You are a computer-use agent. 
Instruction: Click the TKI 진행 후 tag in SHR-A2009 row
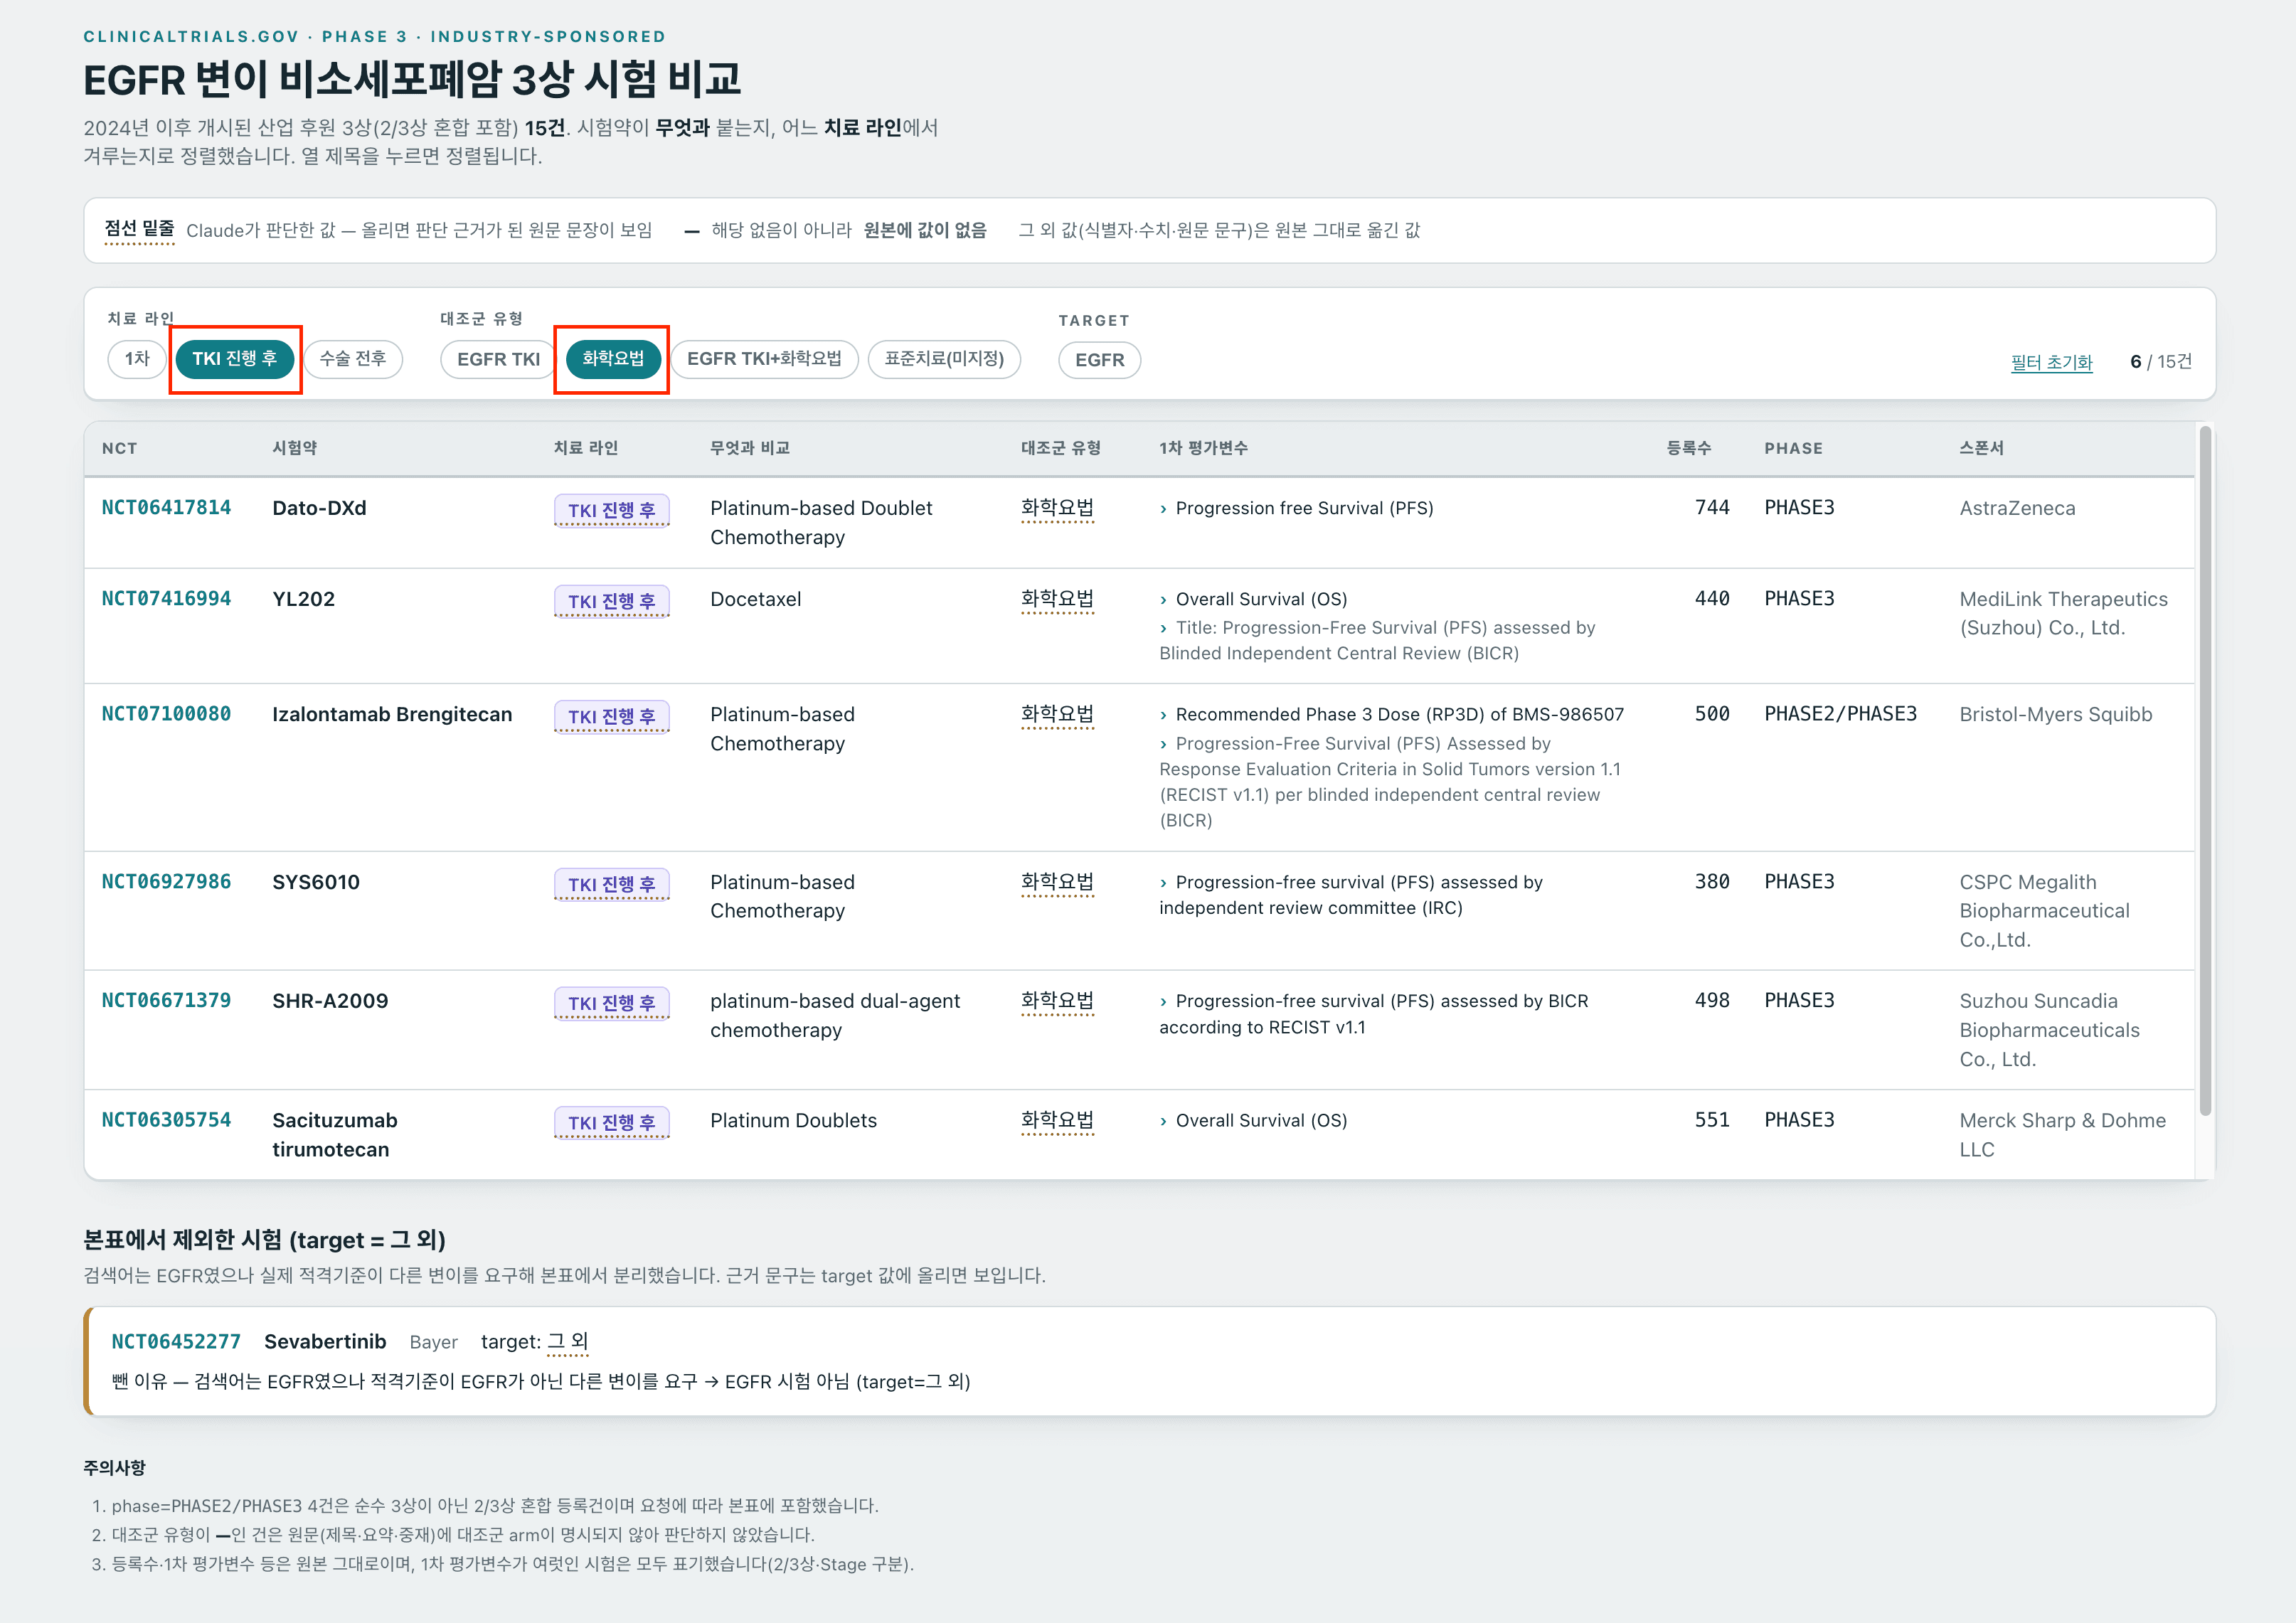point(612,1003)
